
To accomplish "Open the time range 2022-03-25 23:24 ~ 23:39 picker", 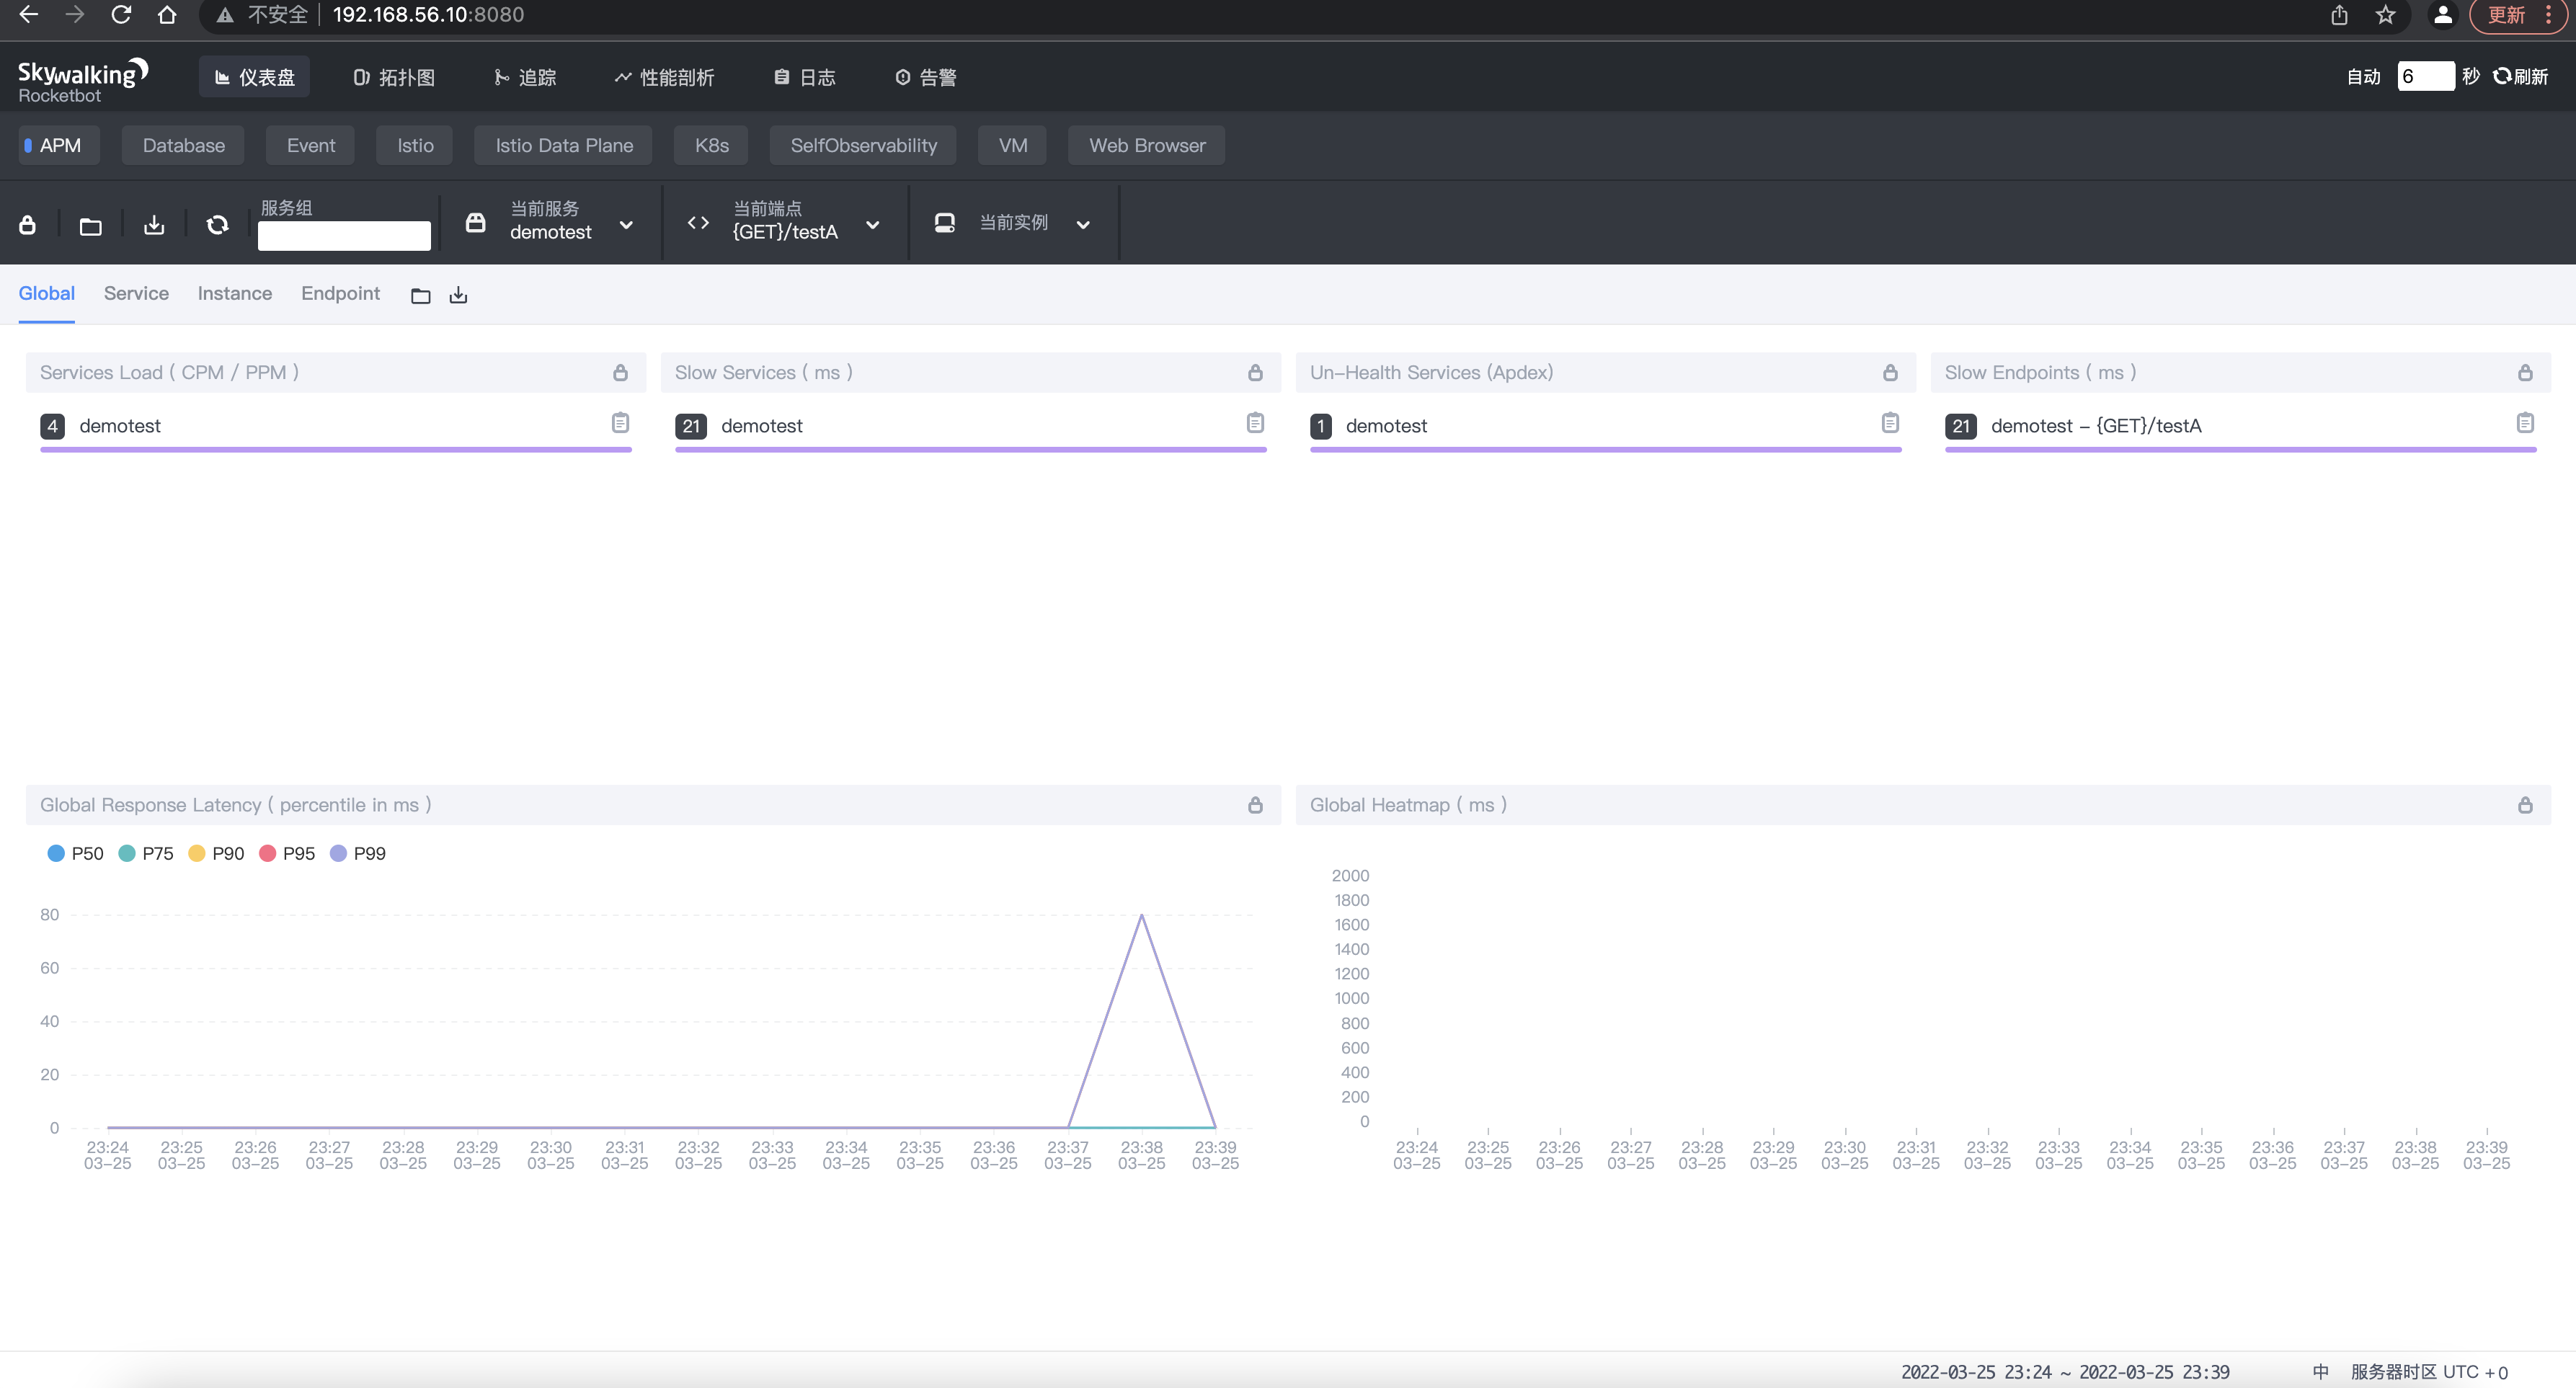I will (x=2065, y=1372).
